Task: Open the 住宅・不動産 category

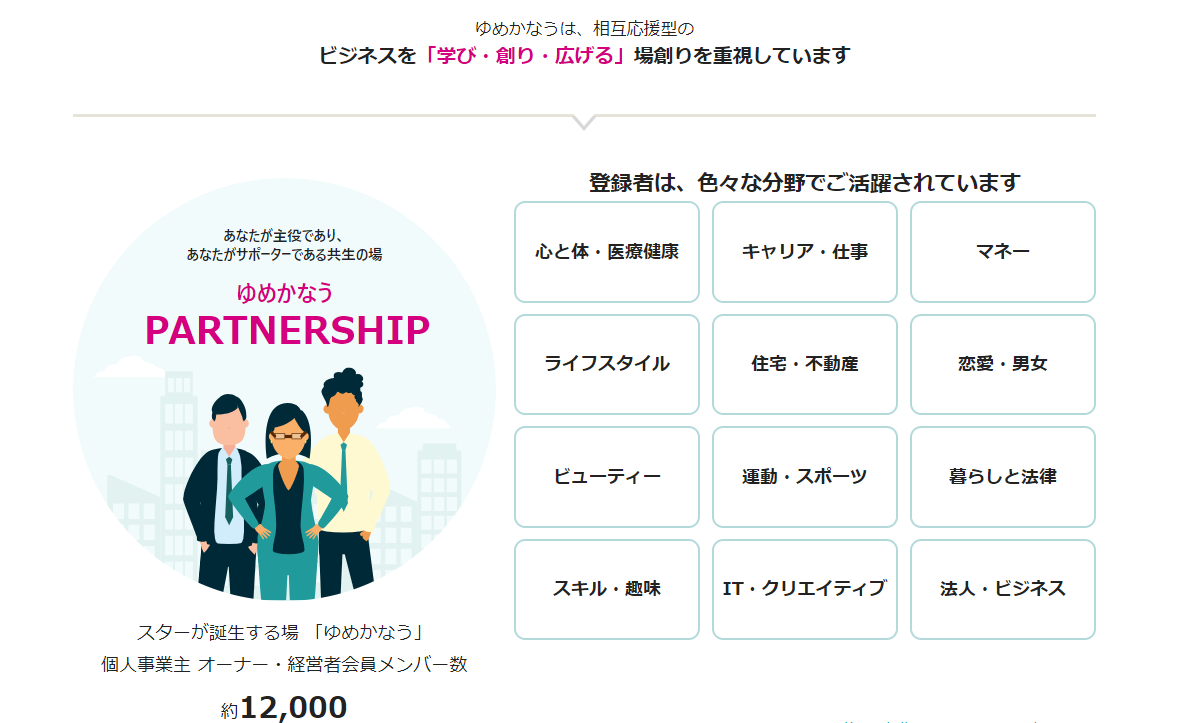Action: coord(805,365)
